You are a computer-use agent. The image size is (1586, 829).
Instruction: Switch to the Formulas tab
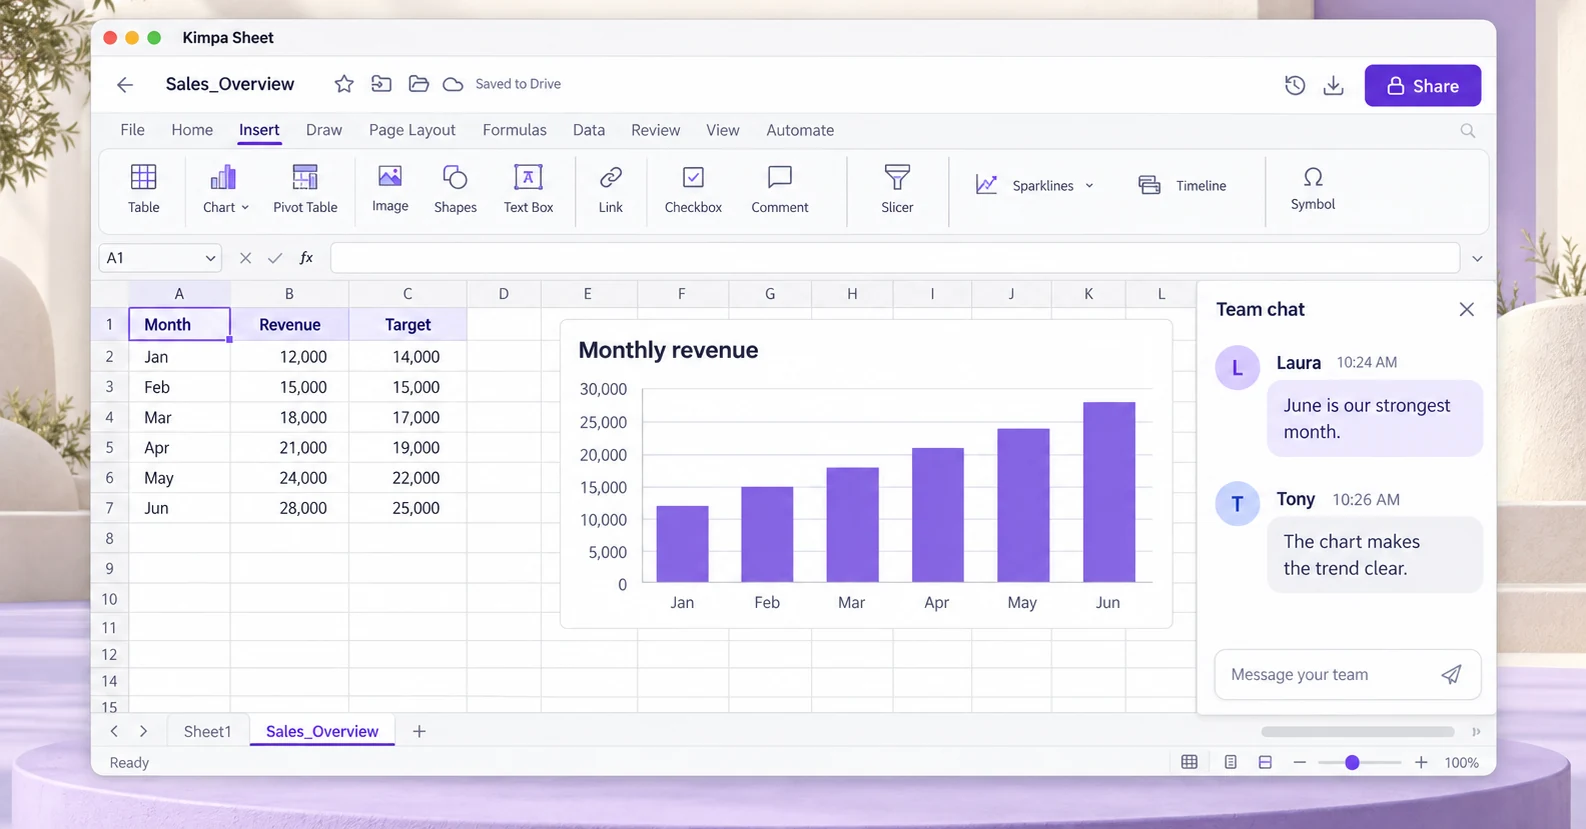pyautogui.click(x=514, y=130)
